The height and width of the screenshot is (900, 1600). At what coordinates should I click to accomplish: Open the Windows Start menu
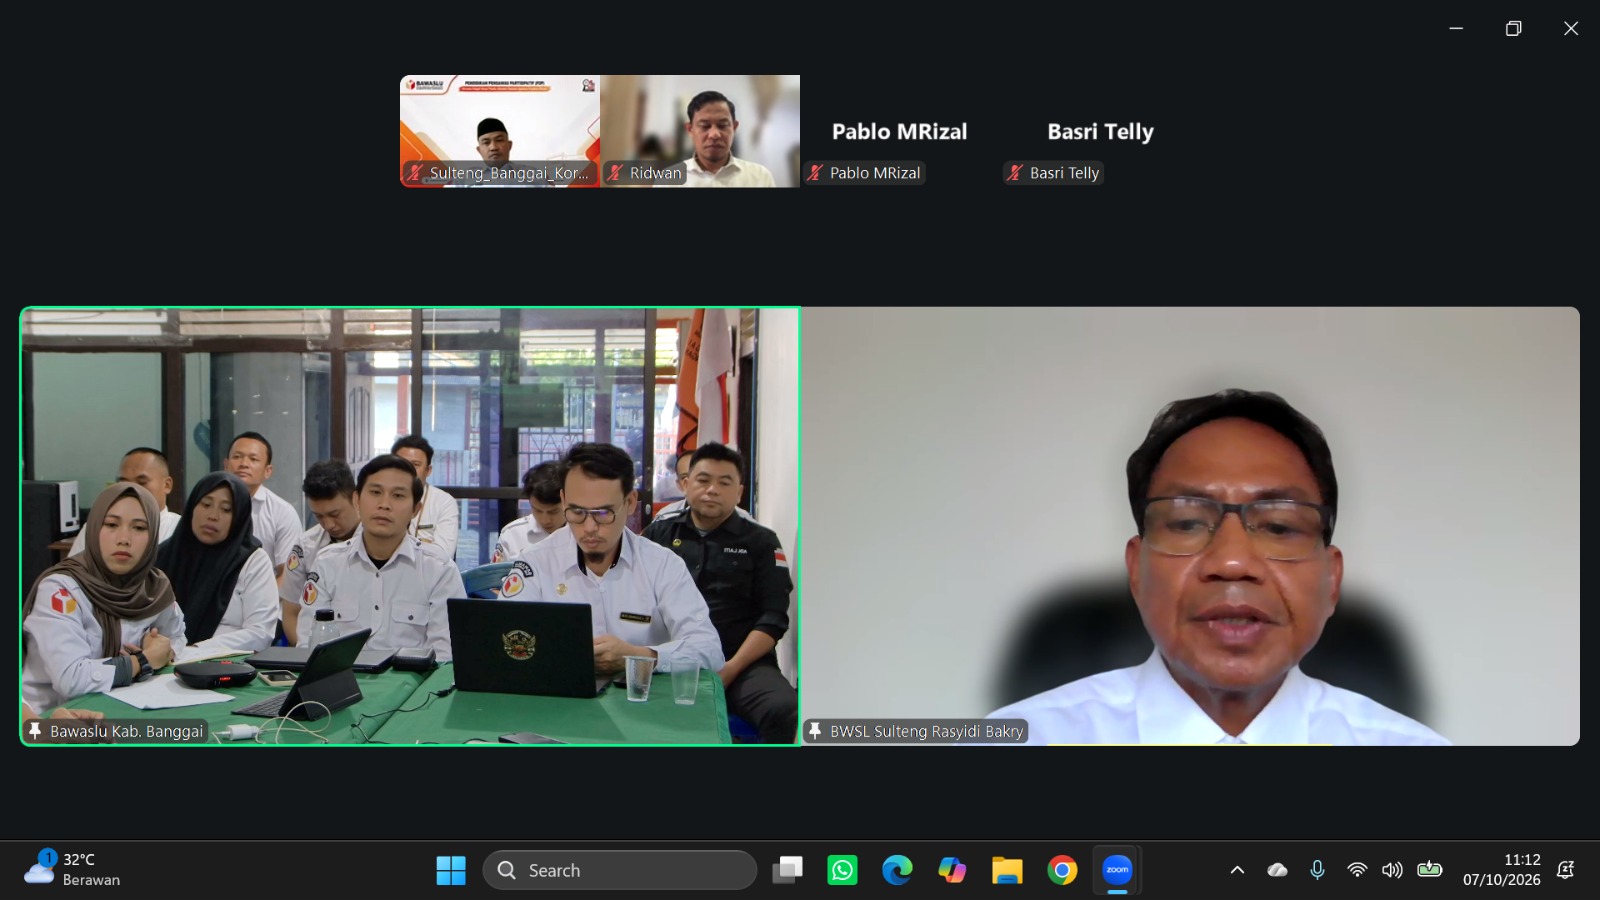coord(451,870)
